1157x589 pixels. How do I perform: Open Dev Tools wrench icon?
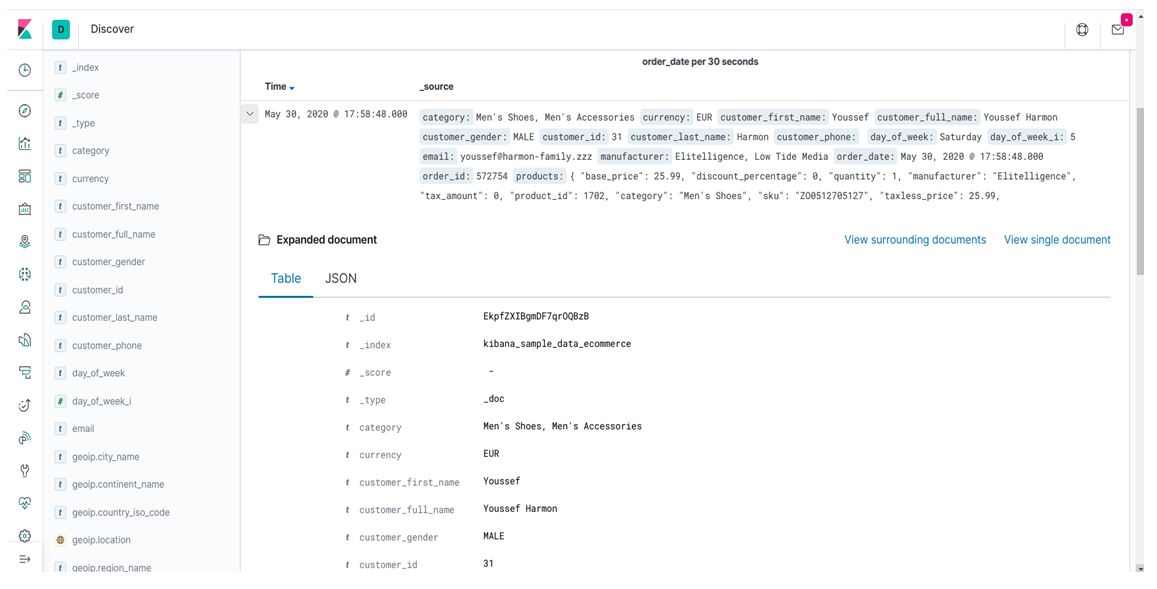[24, 470]
